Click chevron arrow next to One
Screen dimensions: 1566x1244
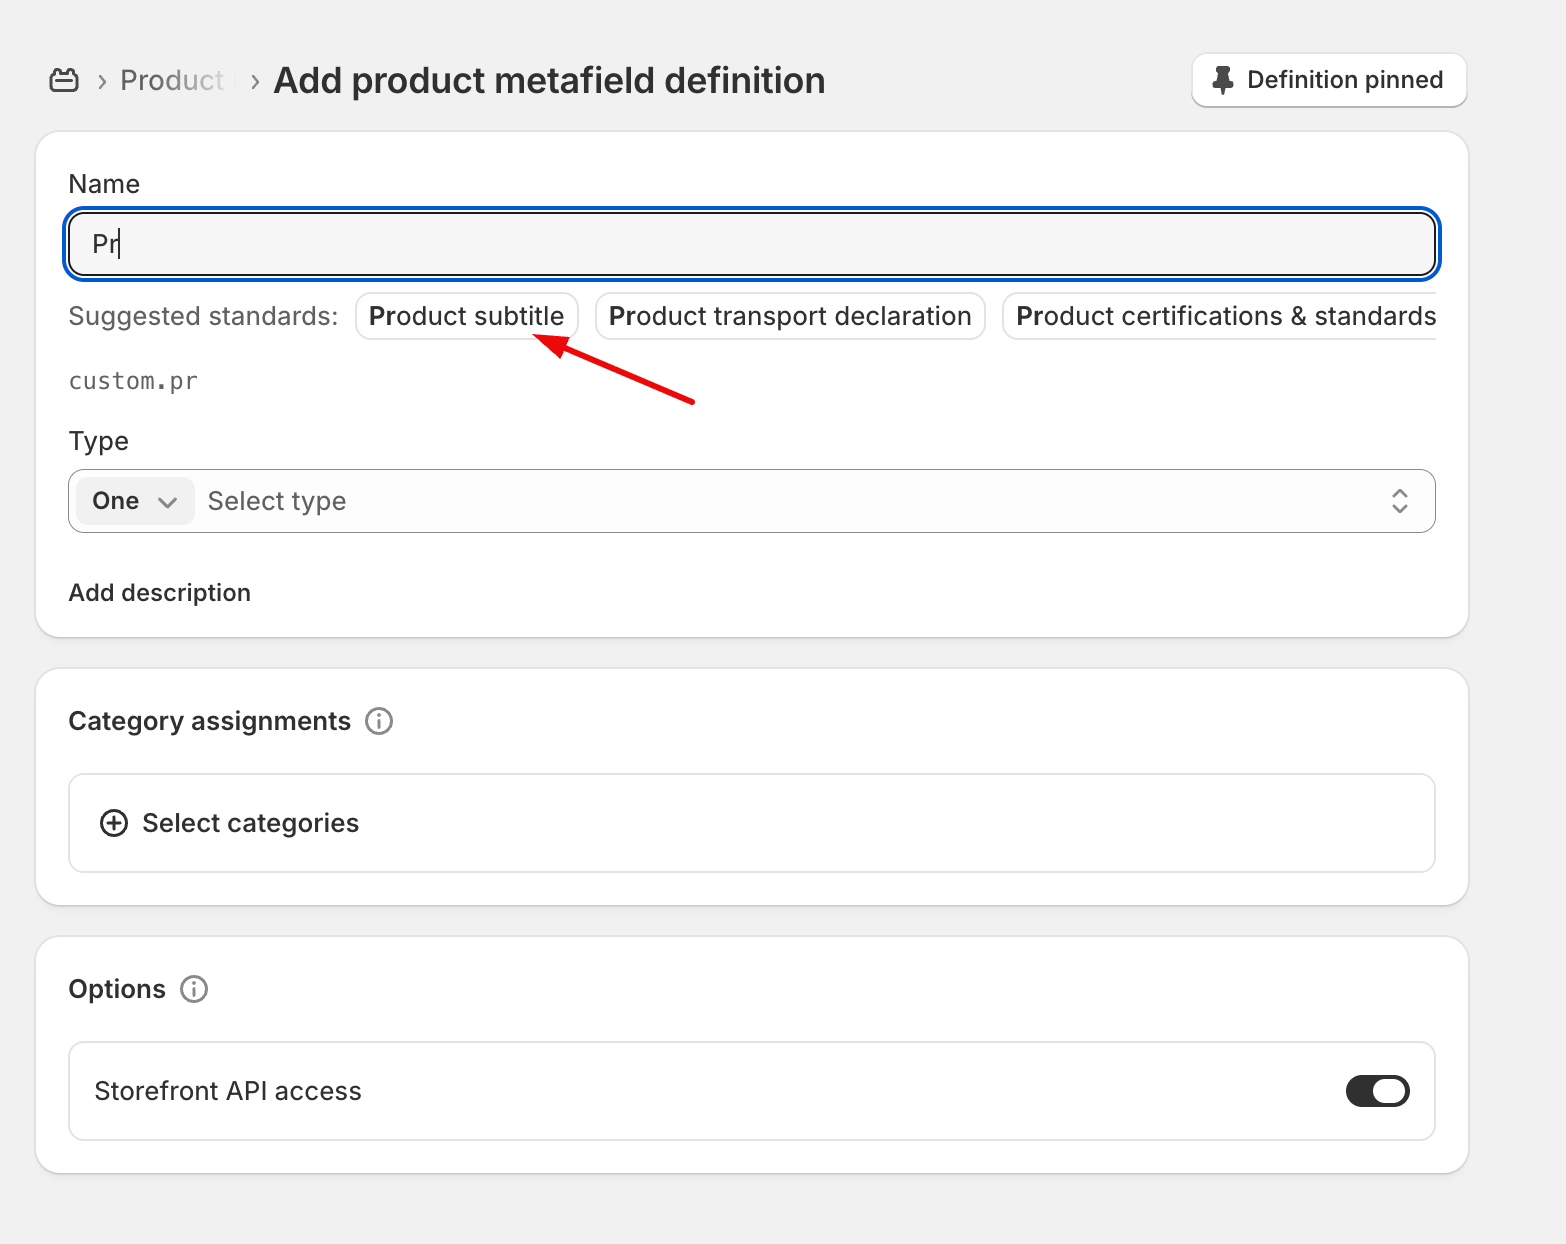[168, 502]
